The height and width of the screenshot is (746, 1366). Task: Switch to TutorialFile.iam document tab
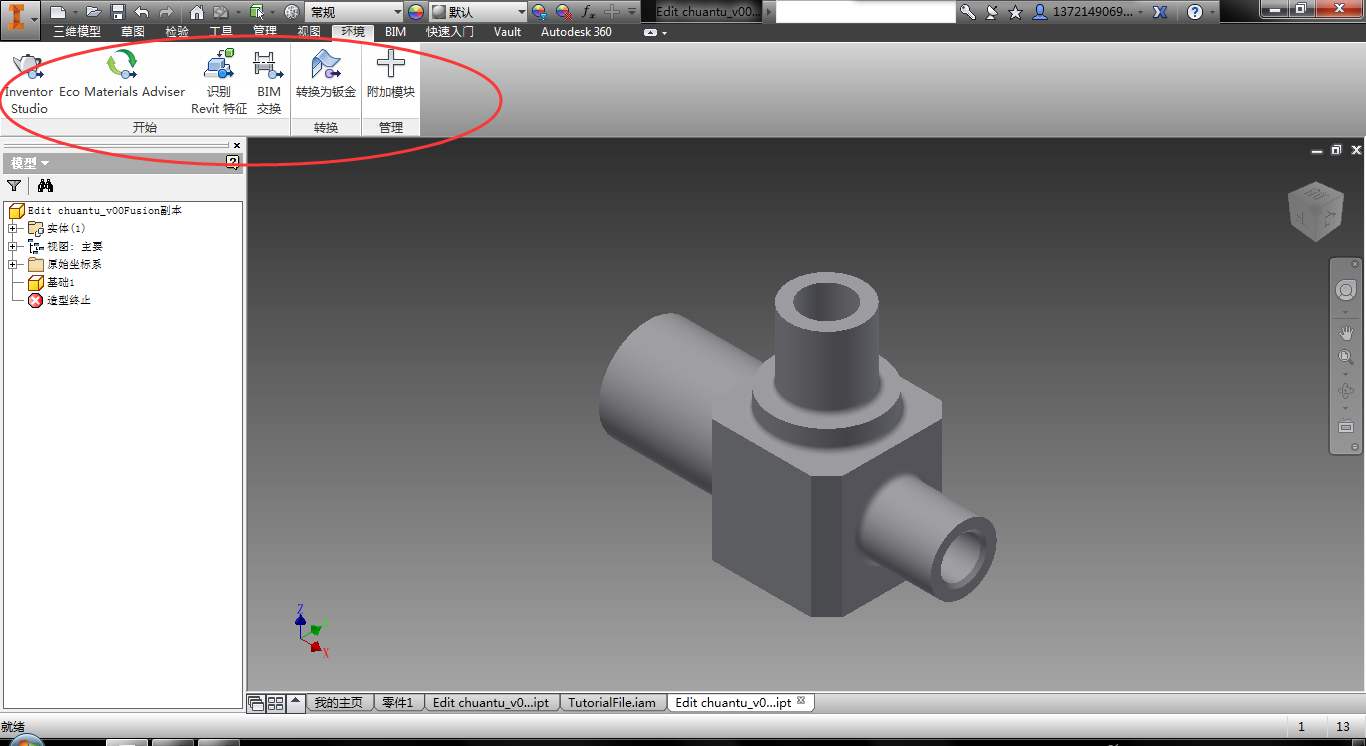pos(612,702)
